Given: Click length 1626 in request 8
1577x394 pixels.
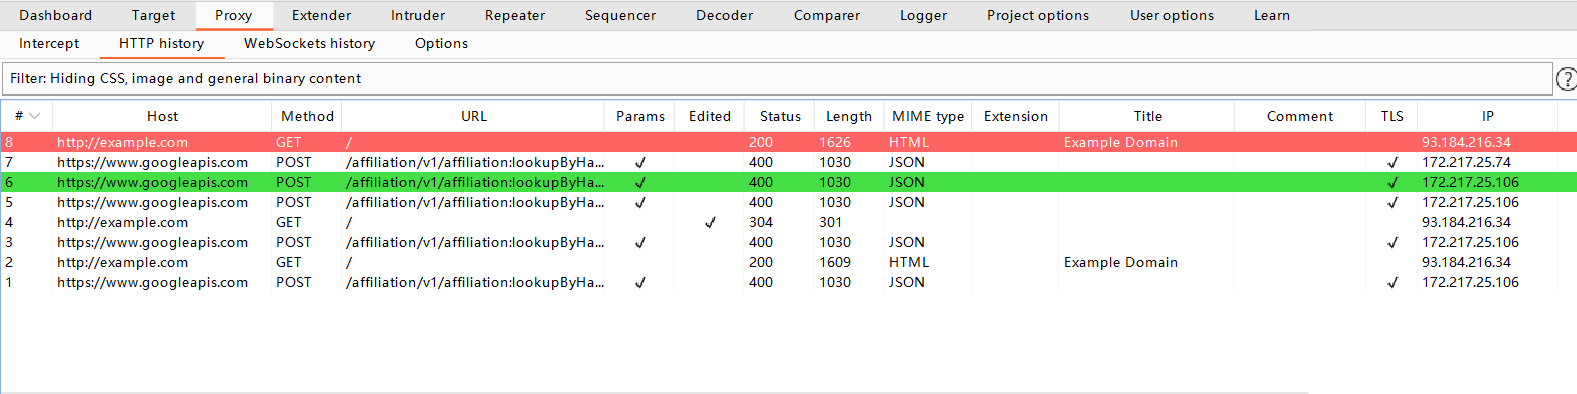Looking at the screenshot, I should [835, 142].
